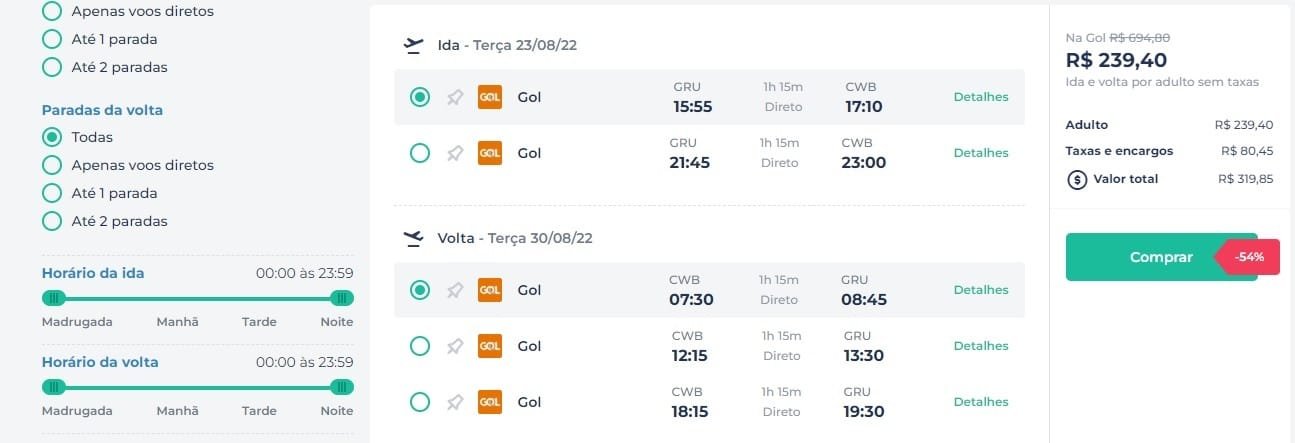The image size is (1295, 443).
Task: Pin the 18:15 Gol return flight
Action: (455, 402)
